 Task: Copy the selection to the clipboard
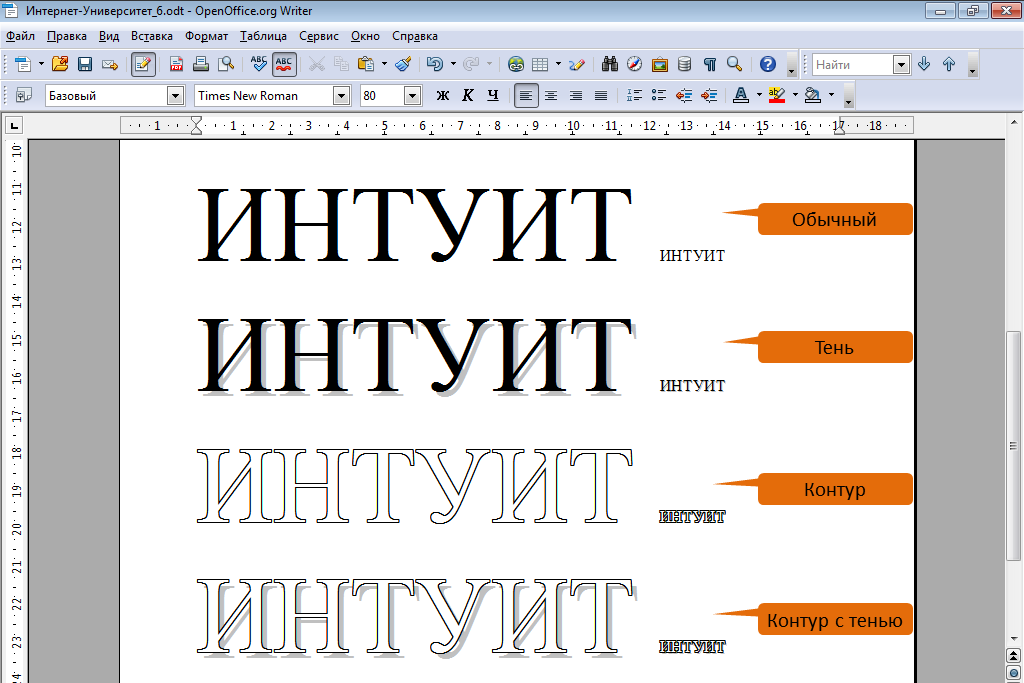tap(342, 64)
